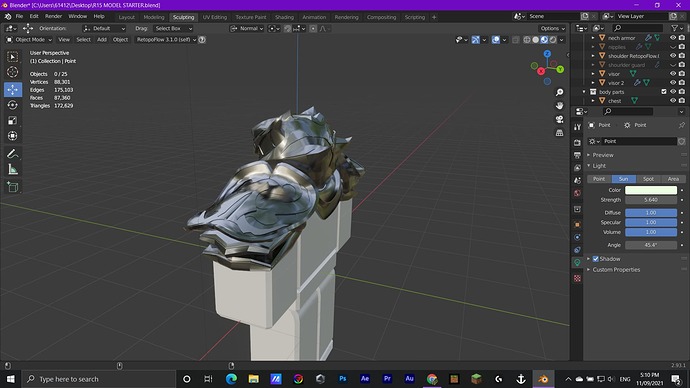The width and height of the screenshot is (690, 388).
Task: Open the Normal transform orientation dropdown
Action: click(247, 29)
